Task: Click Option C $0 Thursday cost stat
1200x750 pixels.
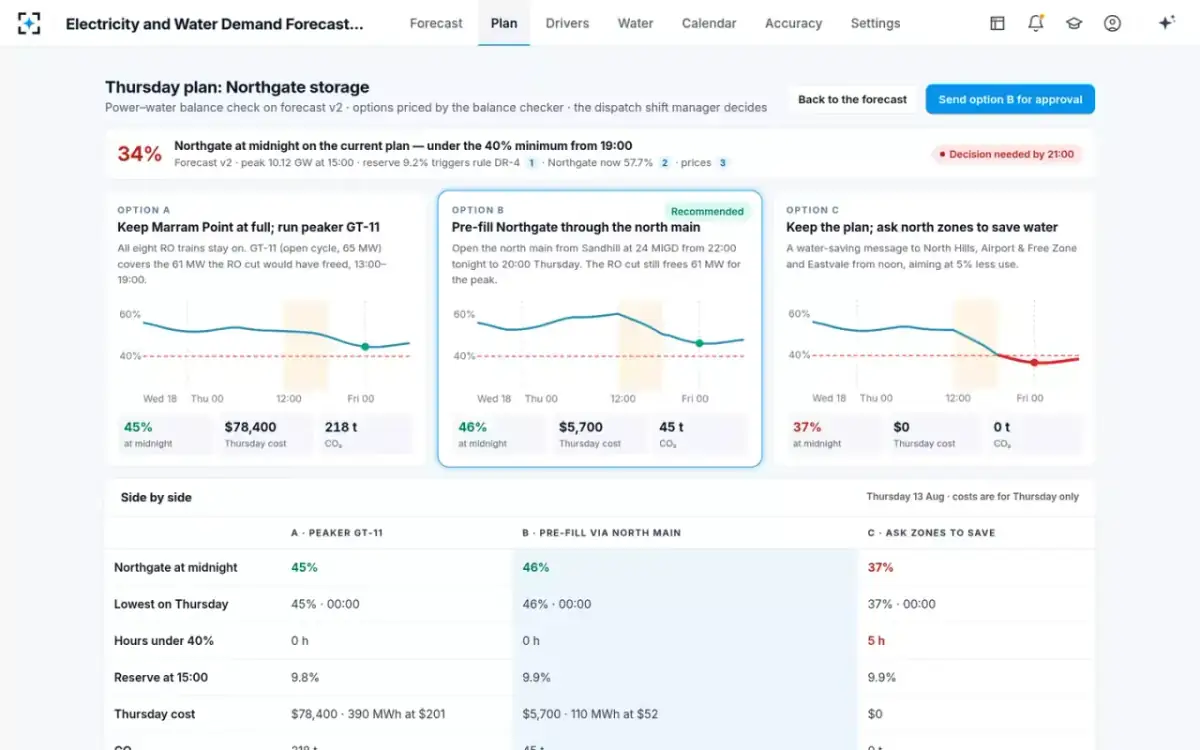Action: point(934,434)
